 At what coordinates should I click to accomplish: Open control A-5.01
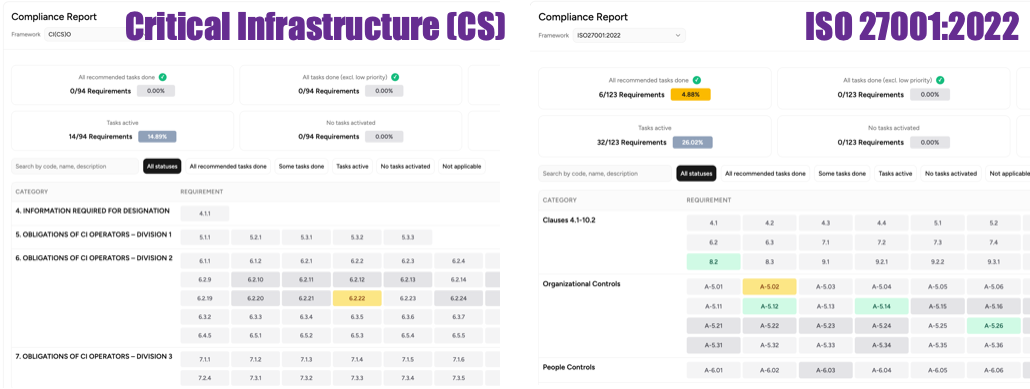pyautogui.click(x=713, y=286)
